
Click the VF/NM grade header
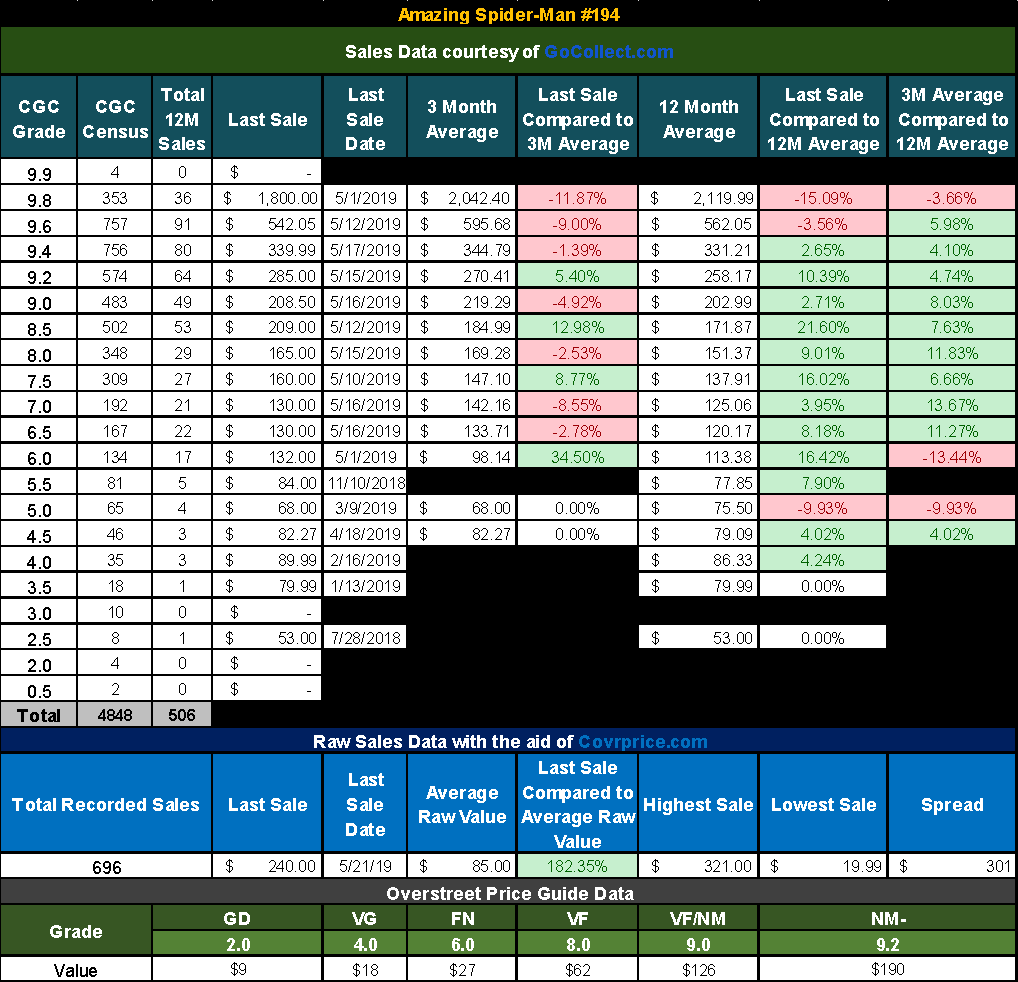pyautogui.click(x=699, y=918)
